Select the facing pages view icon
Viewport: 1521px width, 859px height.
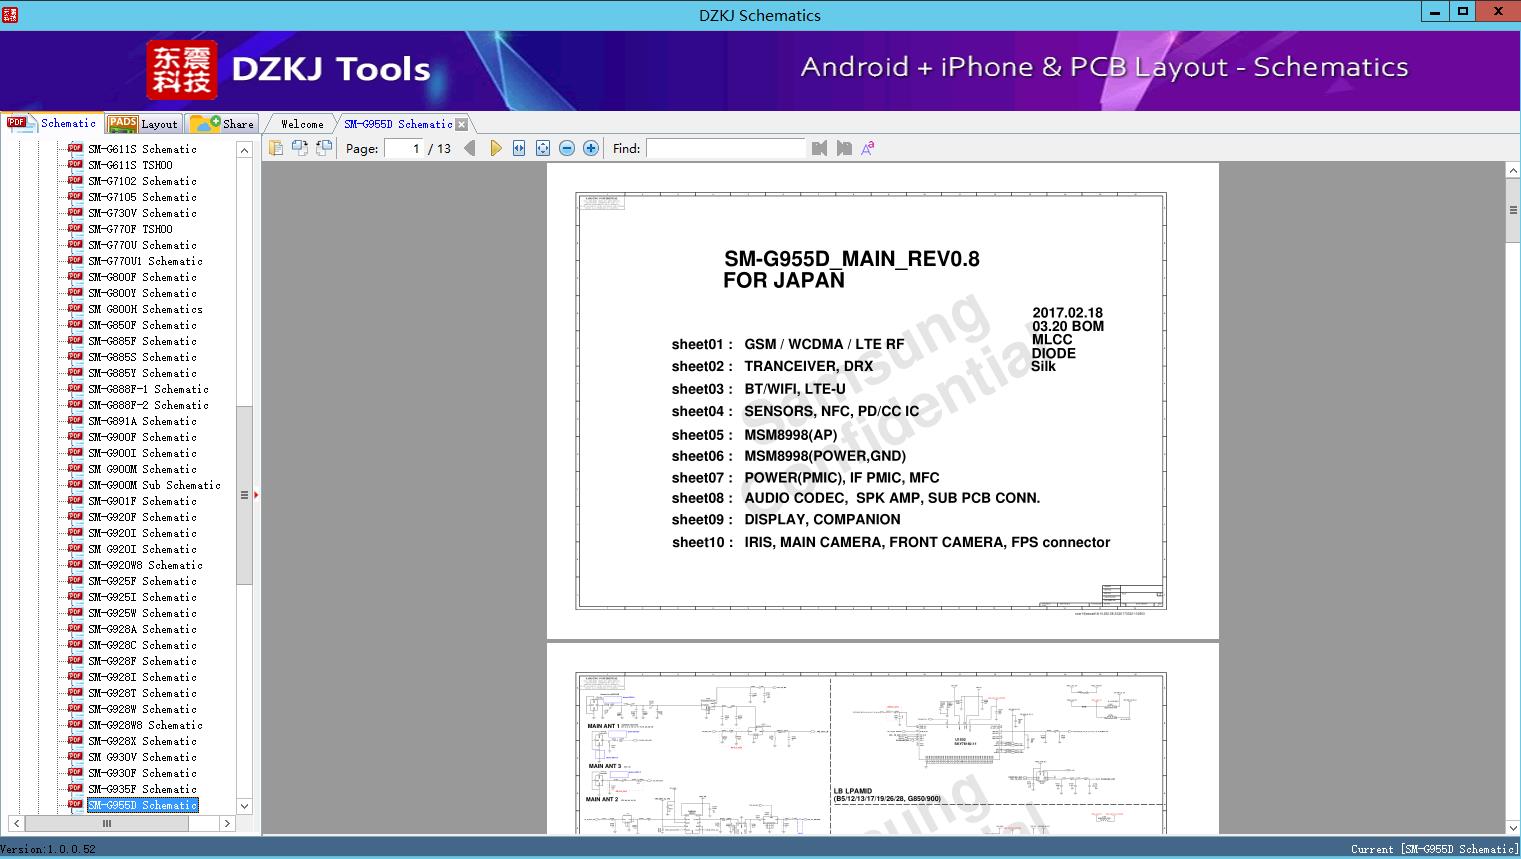[x=300, y=147]
